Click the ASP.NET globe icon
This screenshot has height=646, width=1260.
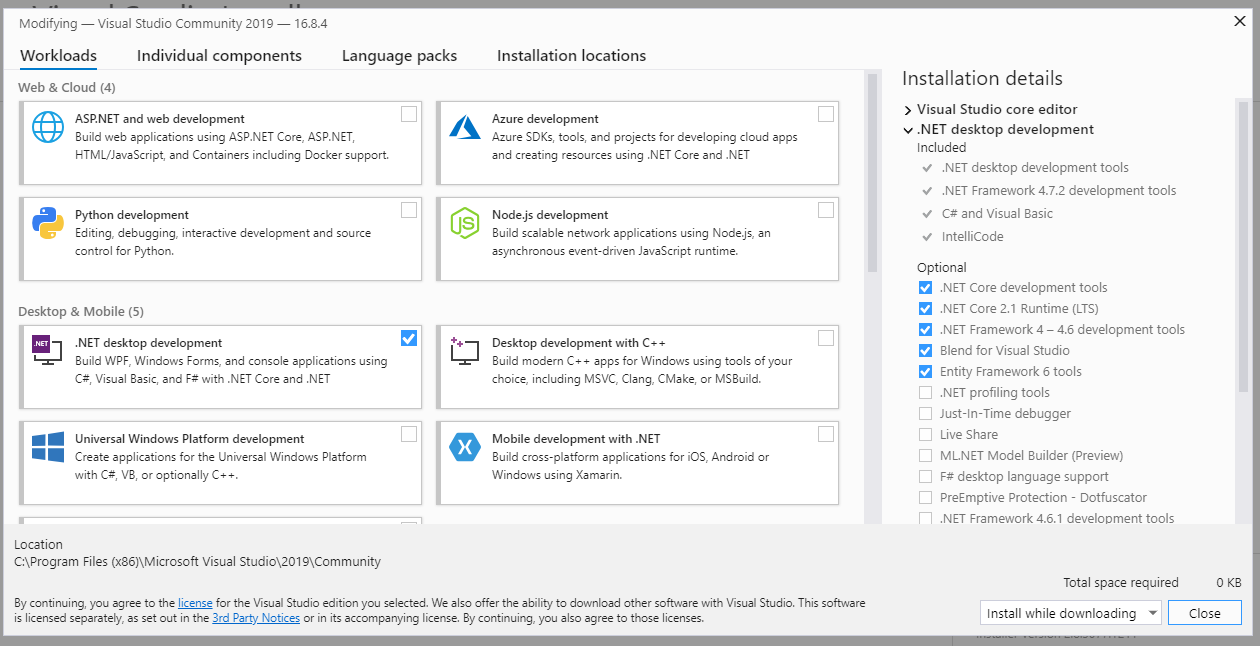point(48,127)
